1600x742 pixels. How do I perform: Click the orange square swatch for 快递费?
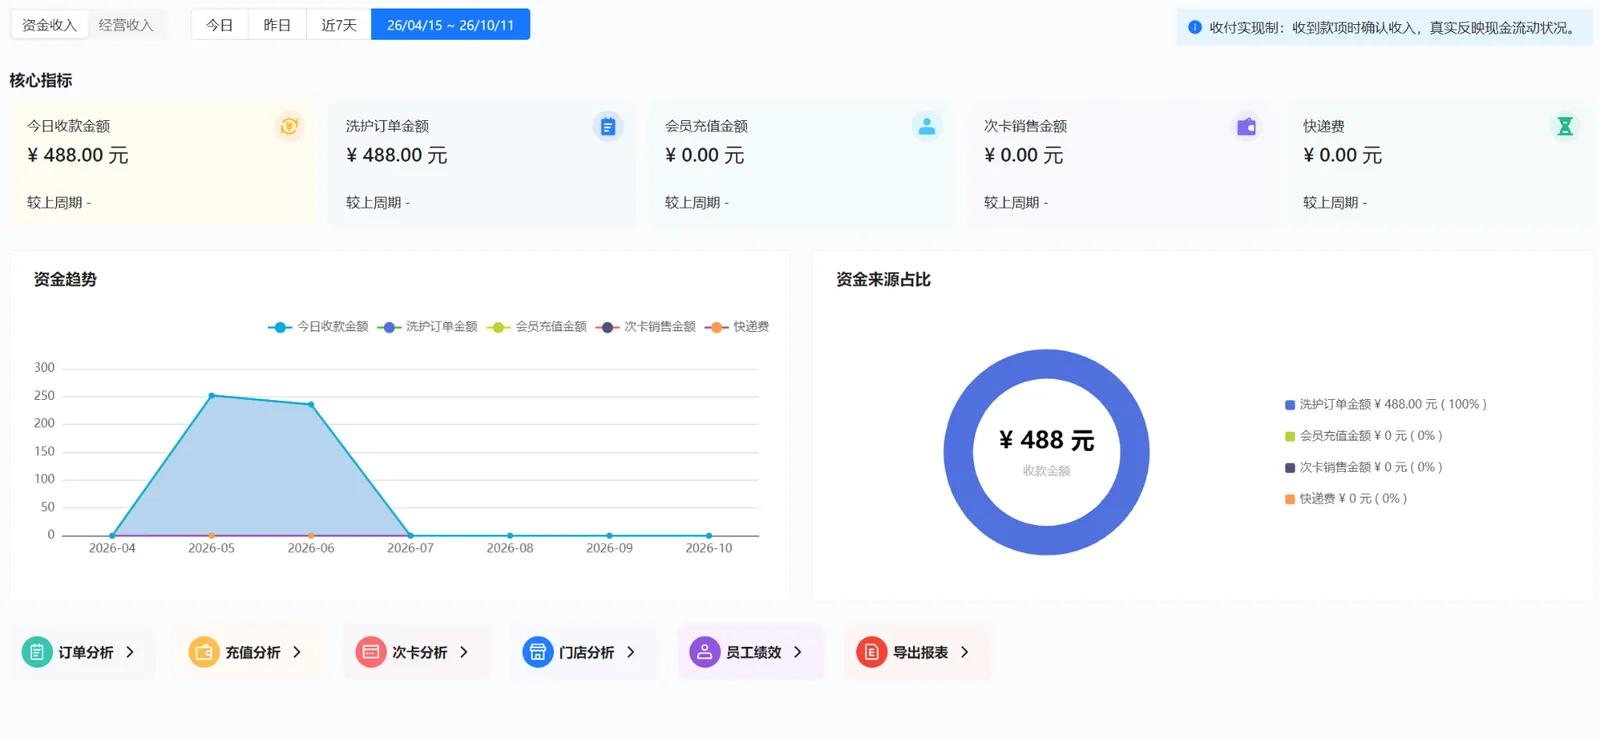point(1290,499)
